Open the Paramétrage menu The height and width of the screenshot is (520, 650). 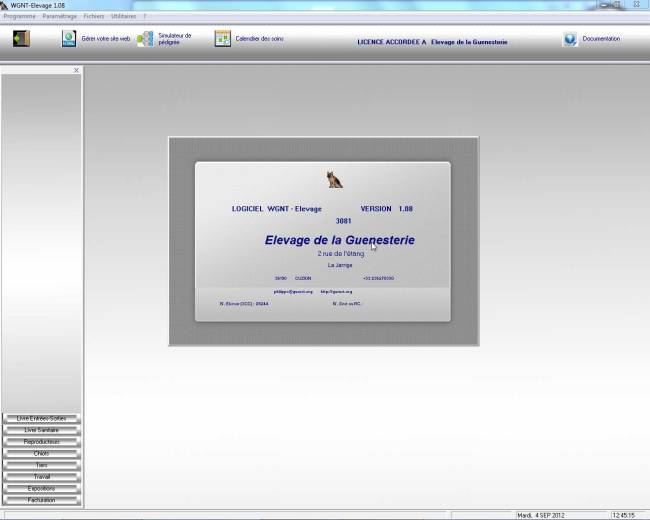click(60, 16)
